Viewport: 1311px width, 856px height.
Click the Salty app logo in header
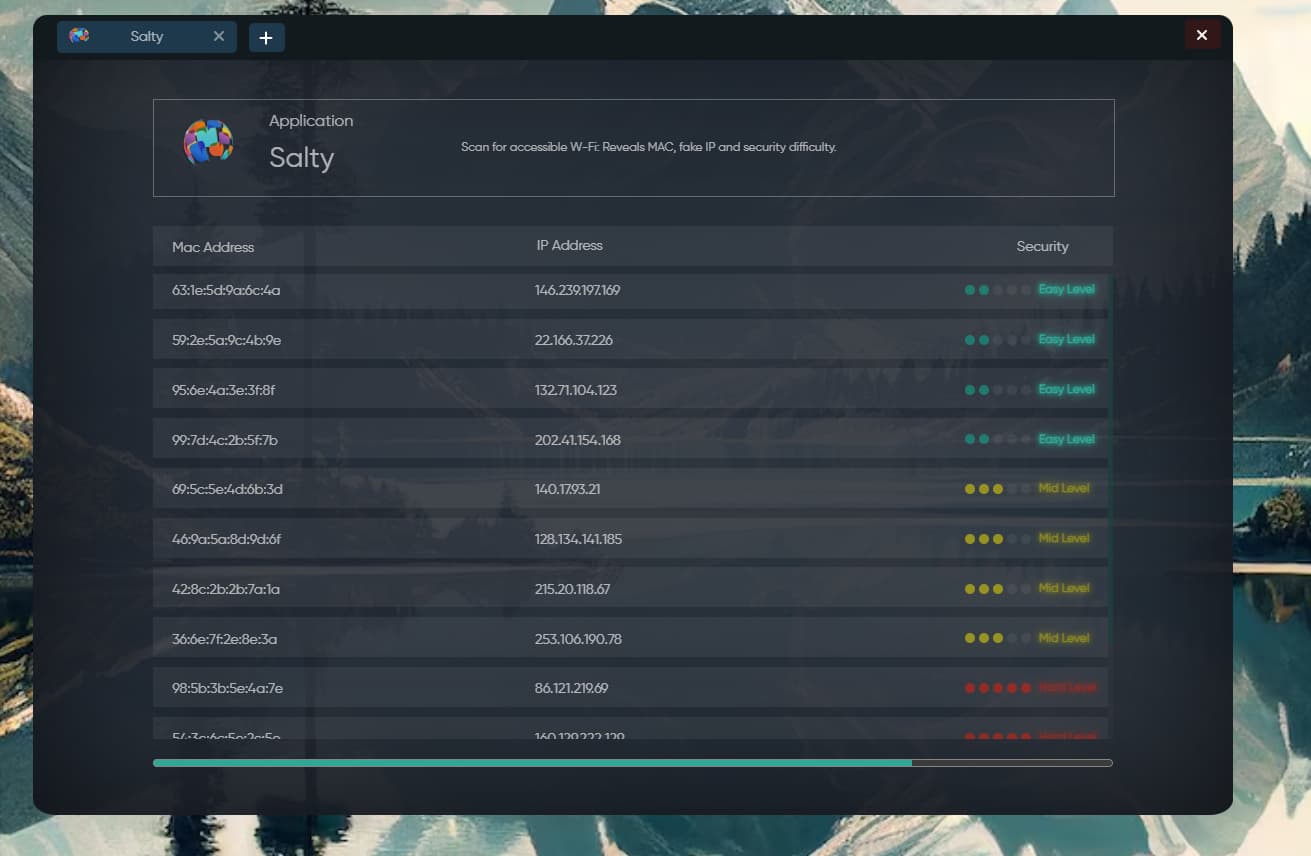click(208, 142)
